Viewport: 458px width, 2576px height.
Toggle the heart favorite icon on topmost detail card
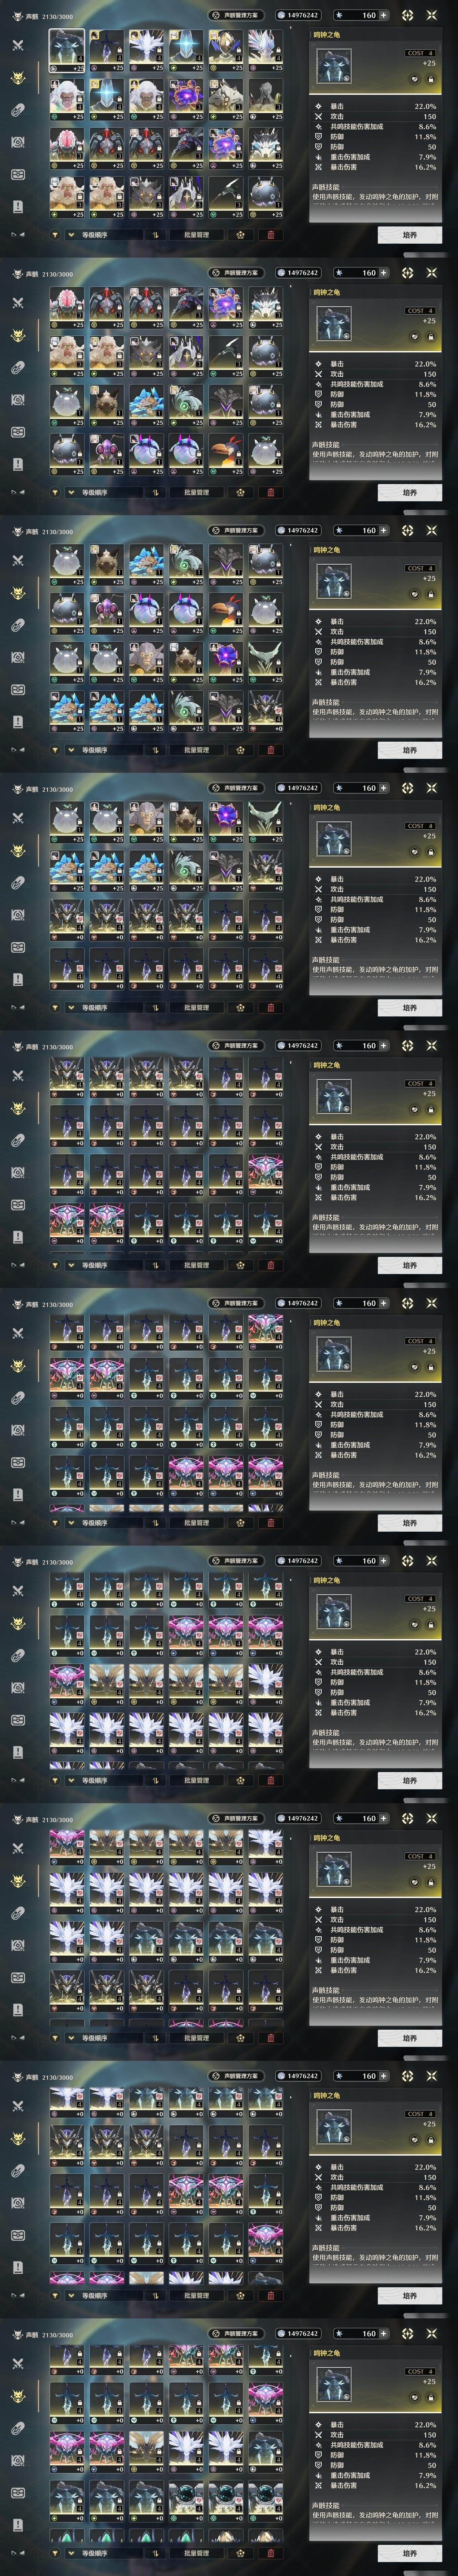415,79
